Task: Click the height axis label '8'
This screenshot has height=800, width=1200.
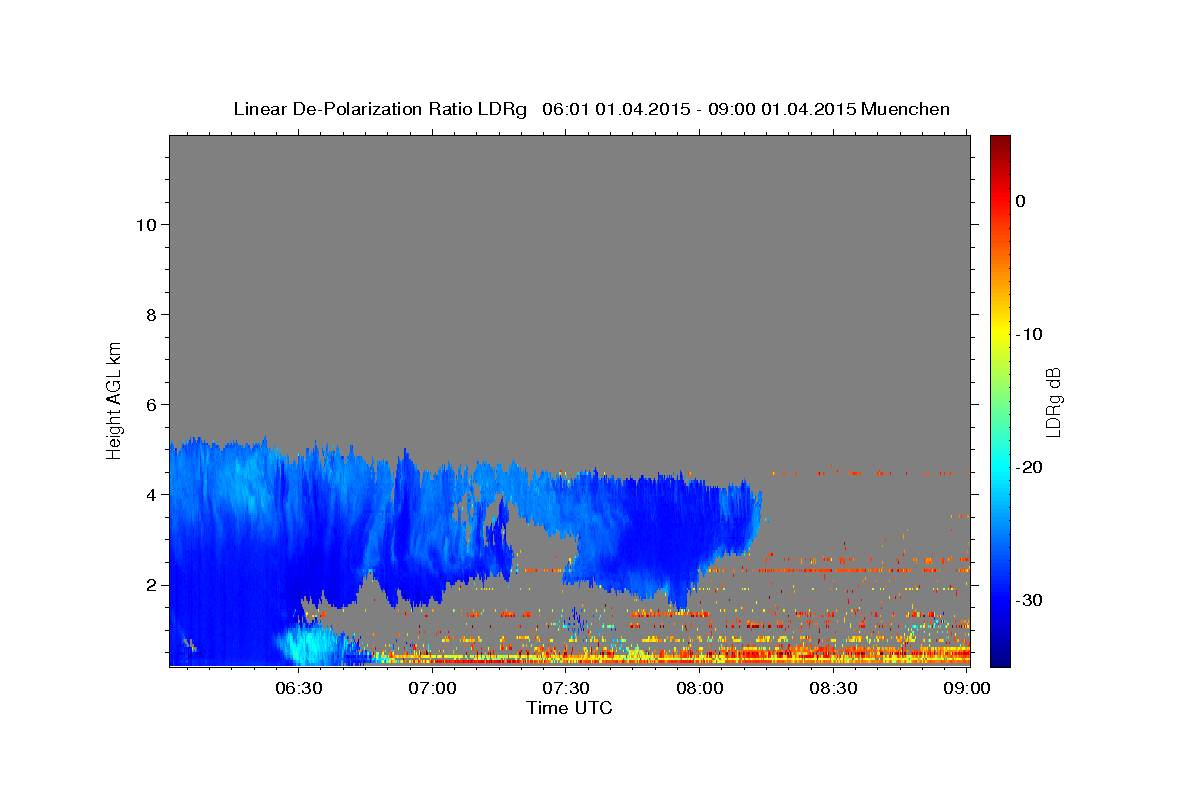Action: pyautogui.click(x=151, y=315)
